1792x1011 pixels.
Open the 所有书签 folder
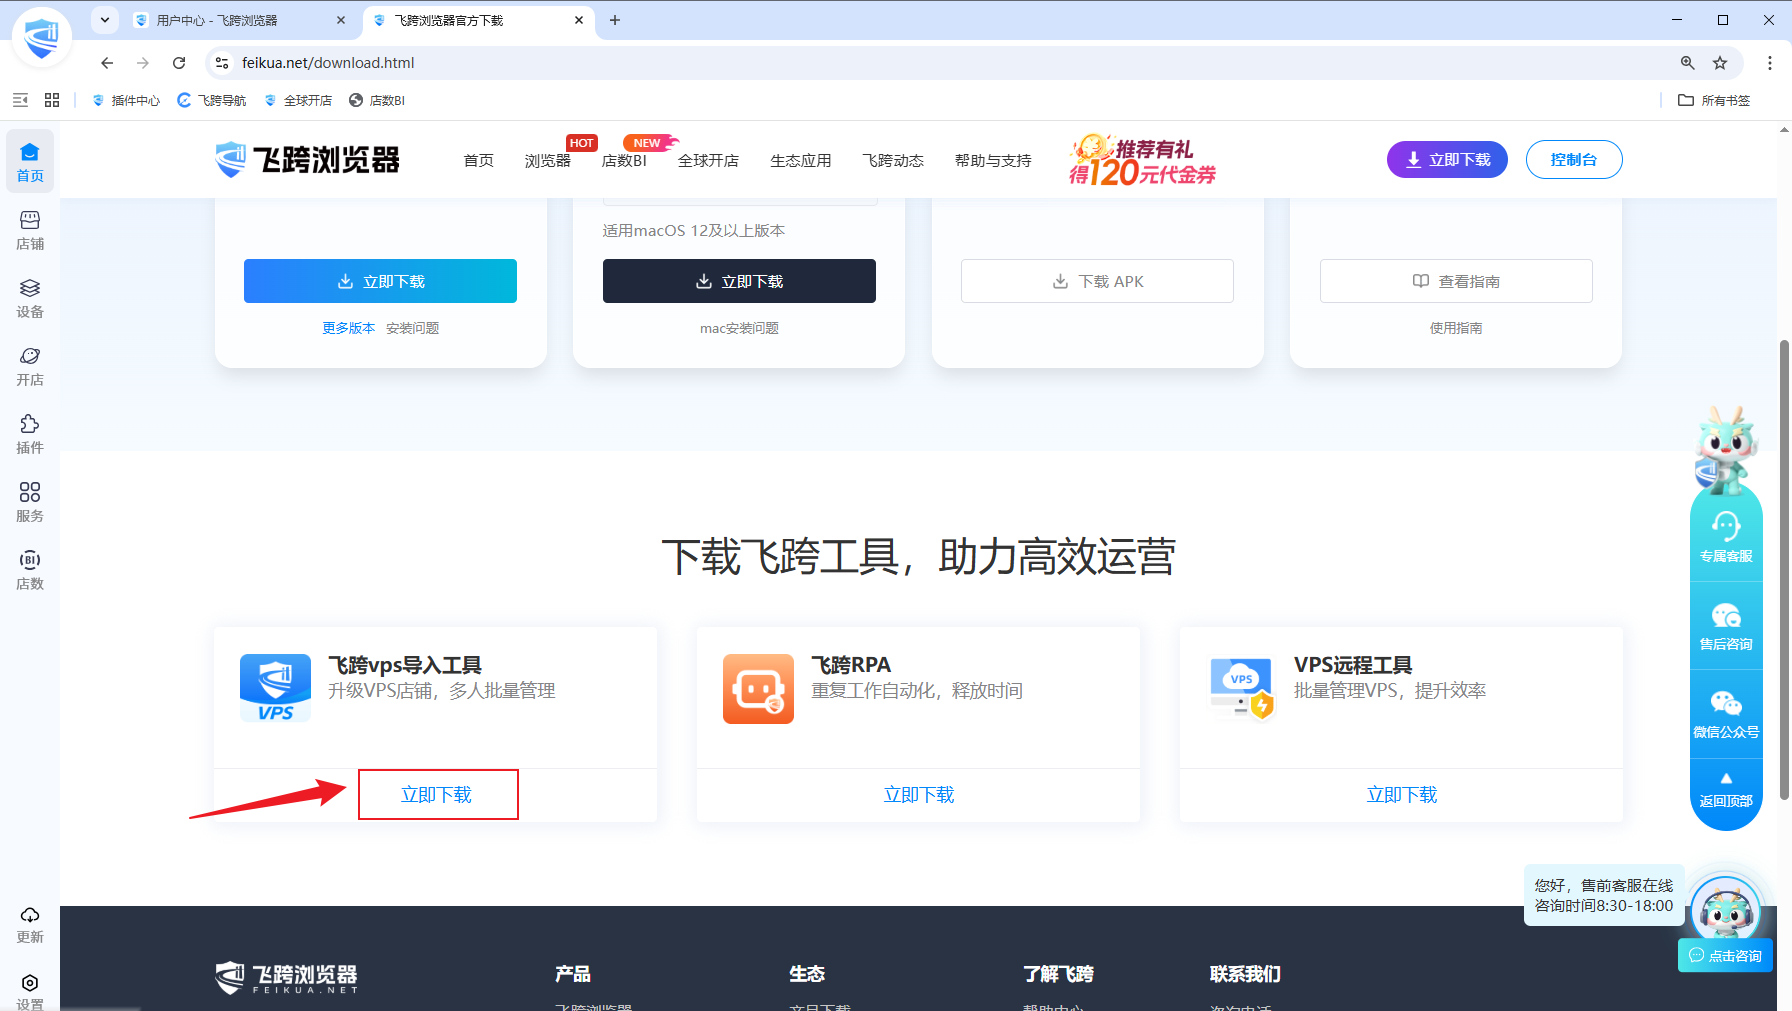tap(1714, 100)
